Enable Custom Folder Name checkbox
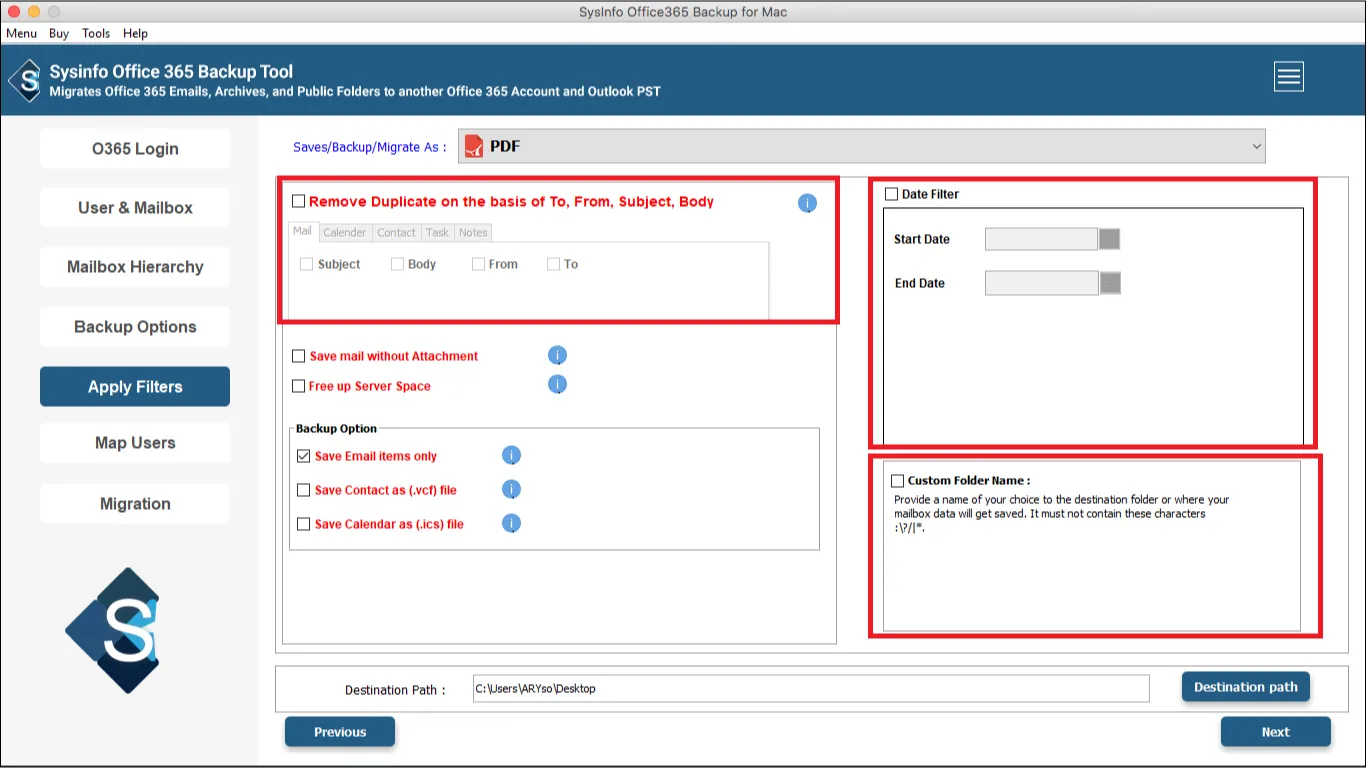 pos(897,481)
